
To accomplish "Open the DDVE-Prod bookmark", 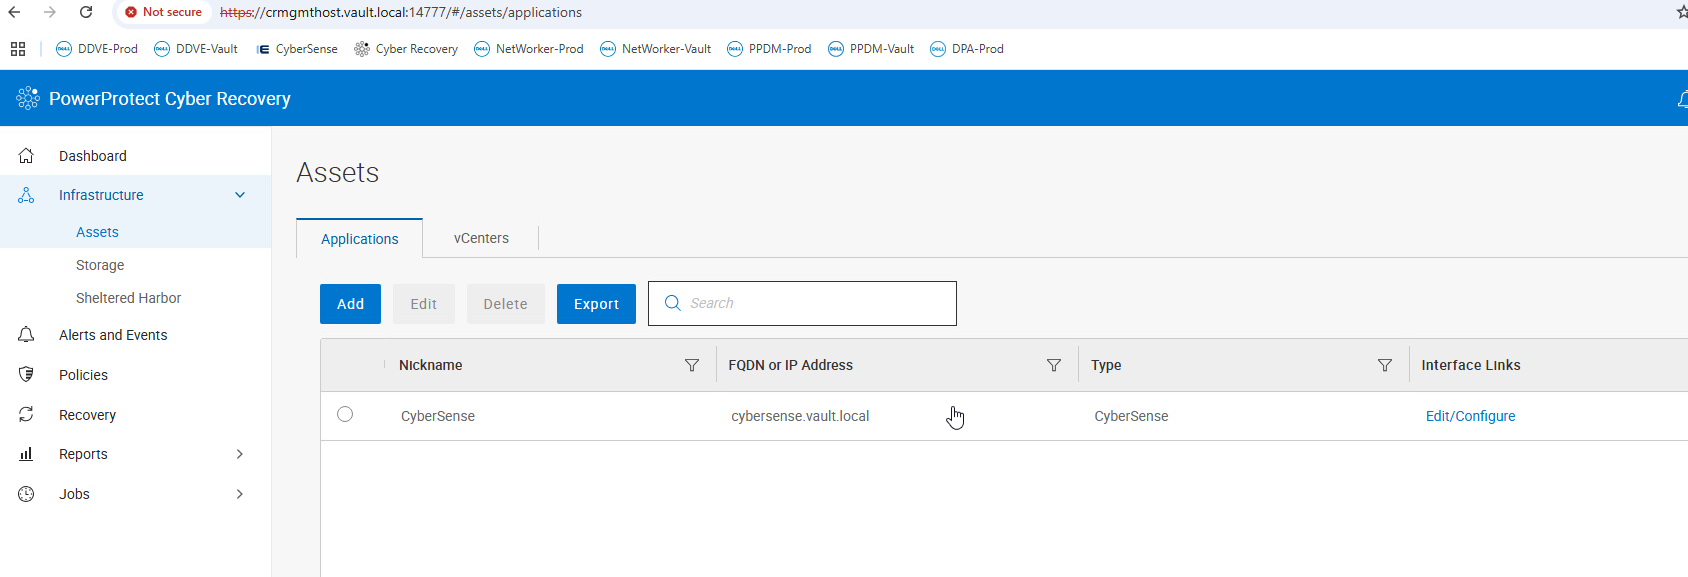I will pos(97,49).
